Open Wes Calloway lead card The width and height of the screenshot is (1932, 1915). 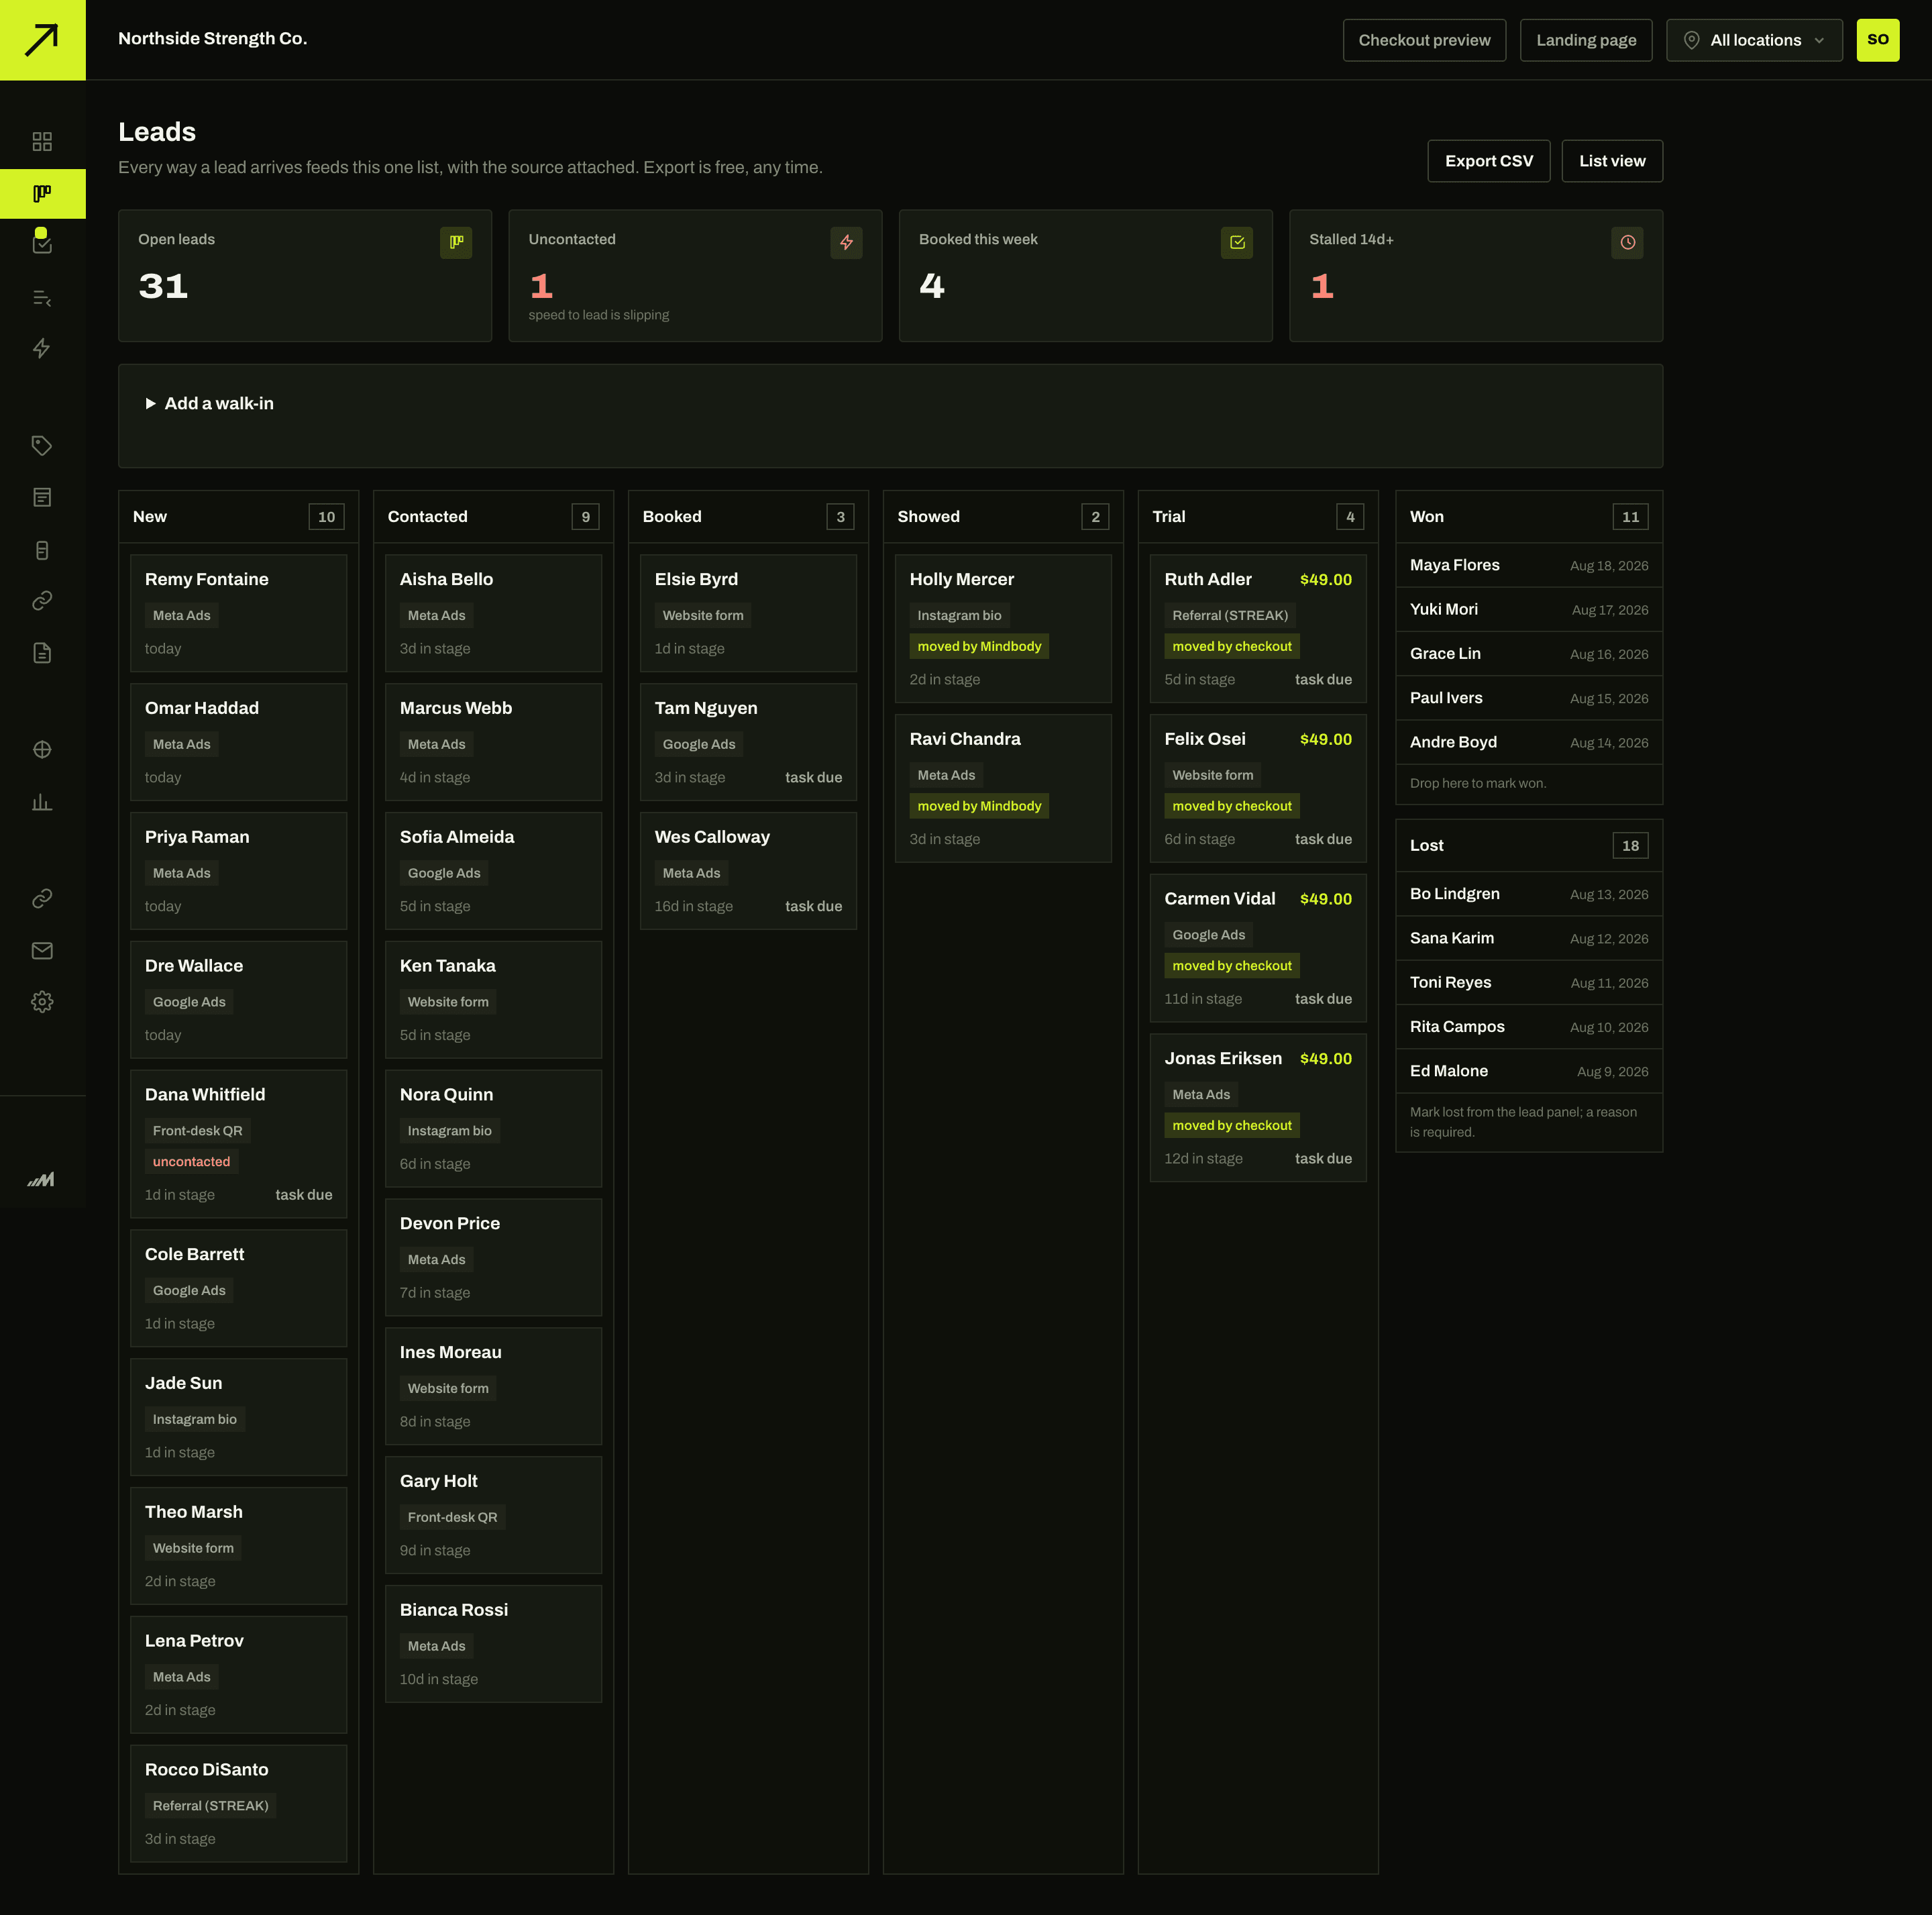[749, 871]
